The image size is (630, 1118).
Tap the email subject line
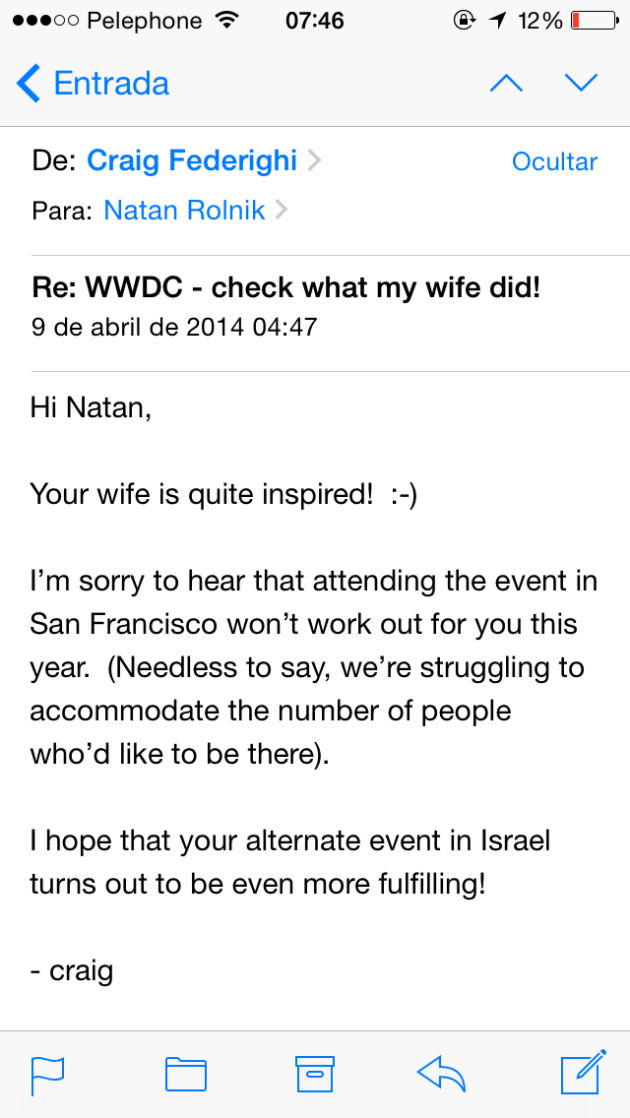point(286,288)
